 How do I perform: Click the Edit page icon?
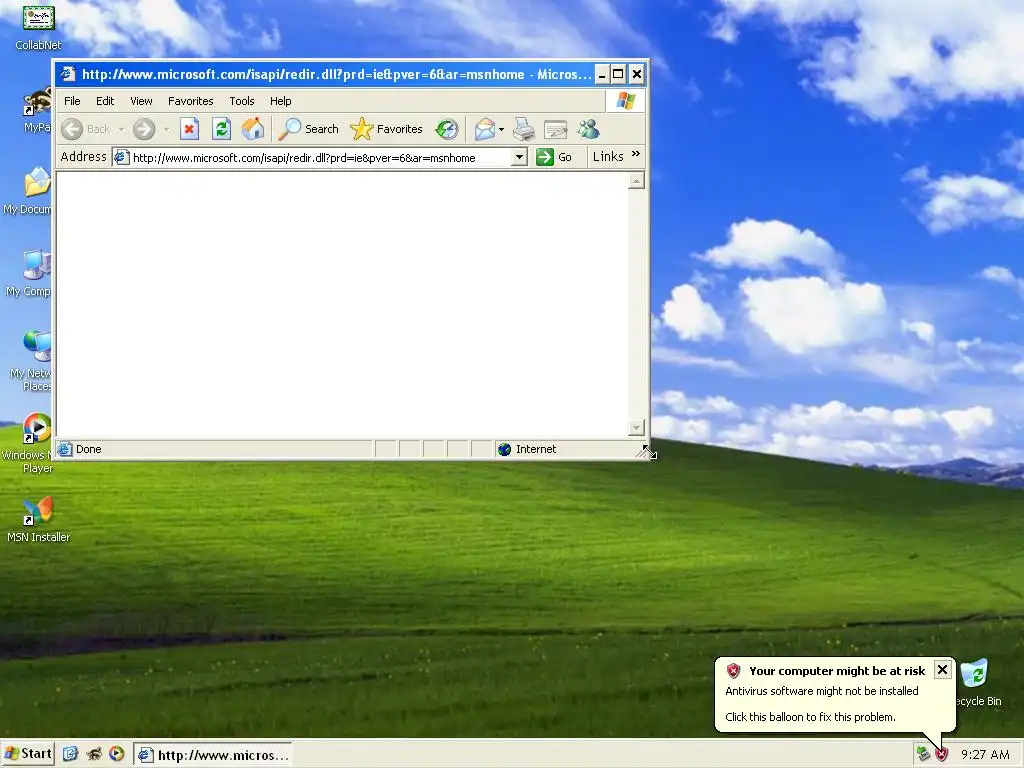click(555, 129)
